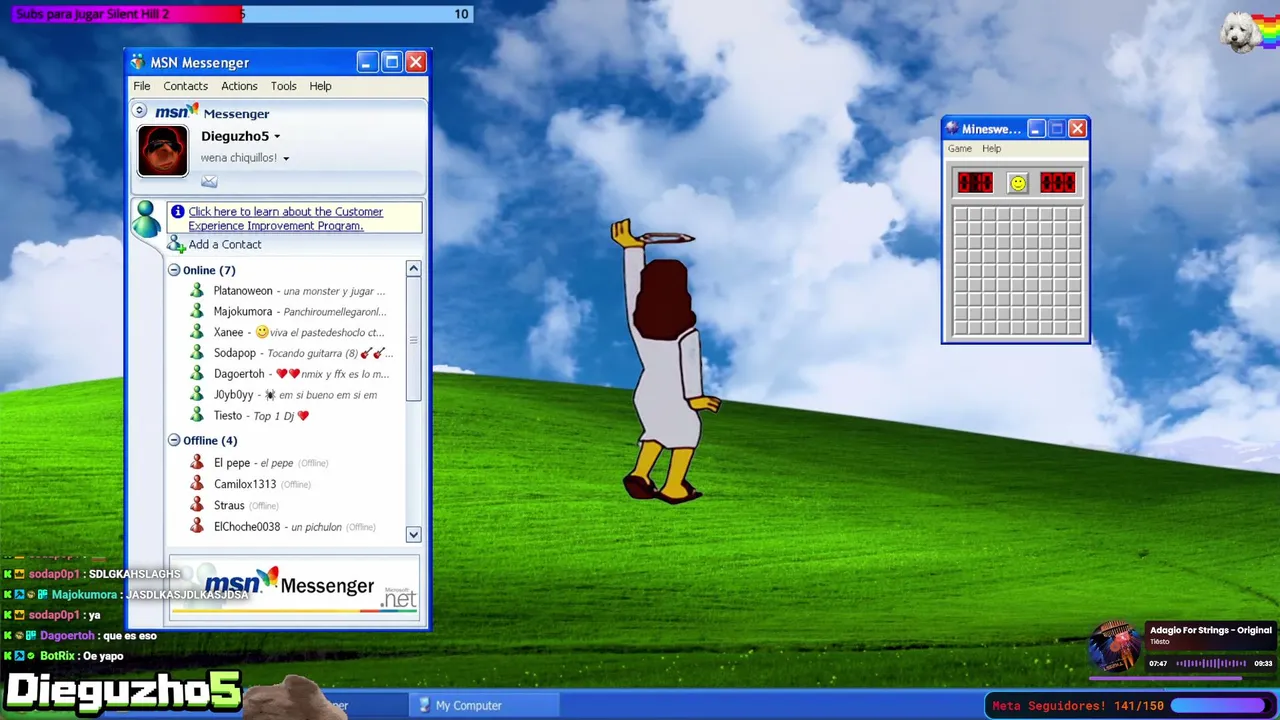Screen dimensions: 1280x720
Task: Select Majokumora's green status icon
Action: point(197,311)
